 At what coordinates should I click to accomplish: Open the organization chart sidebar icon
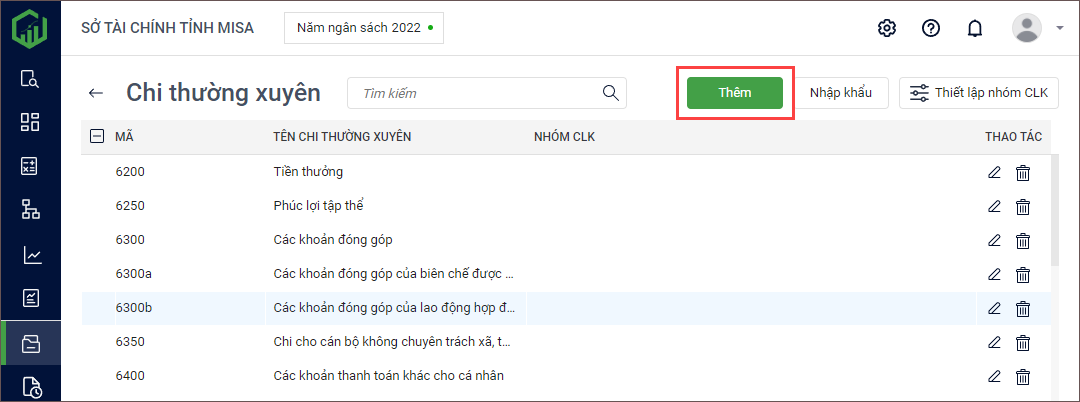(x=30, y=209)
